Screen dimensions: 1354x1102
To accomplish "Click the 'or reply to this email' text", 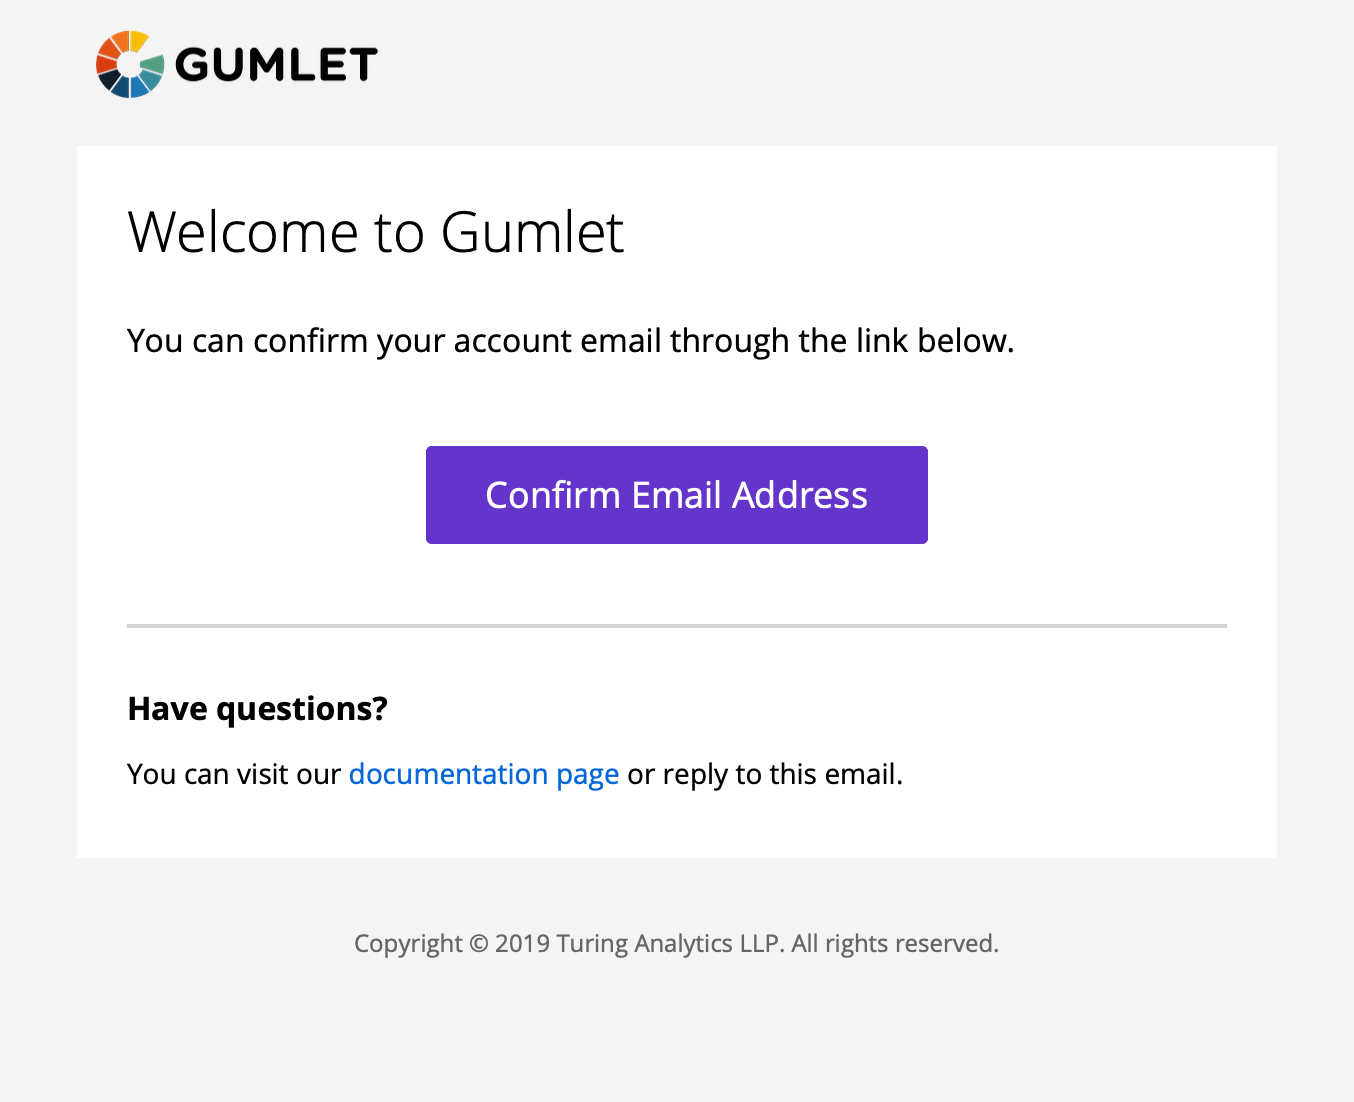I will point(765,775).
